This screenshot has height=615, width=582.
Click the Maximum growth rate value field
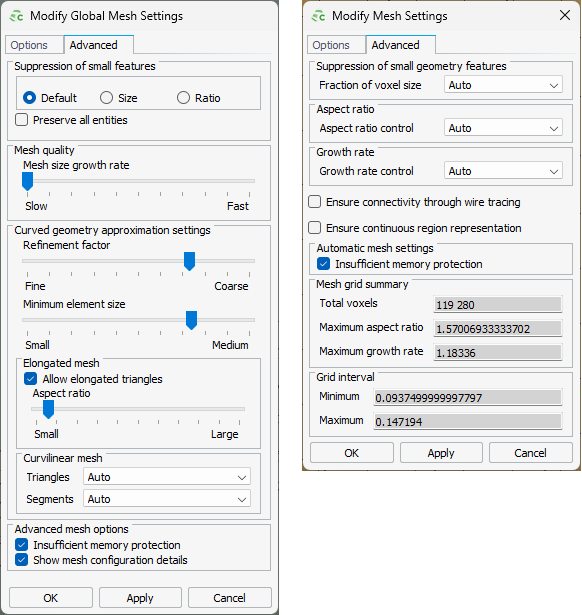point(498,352)
